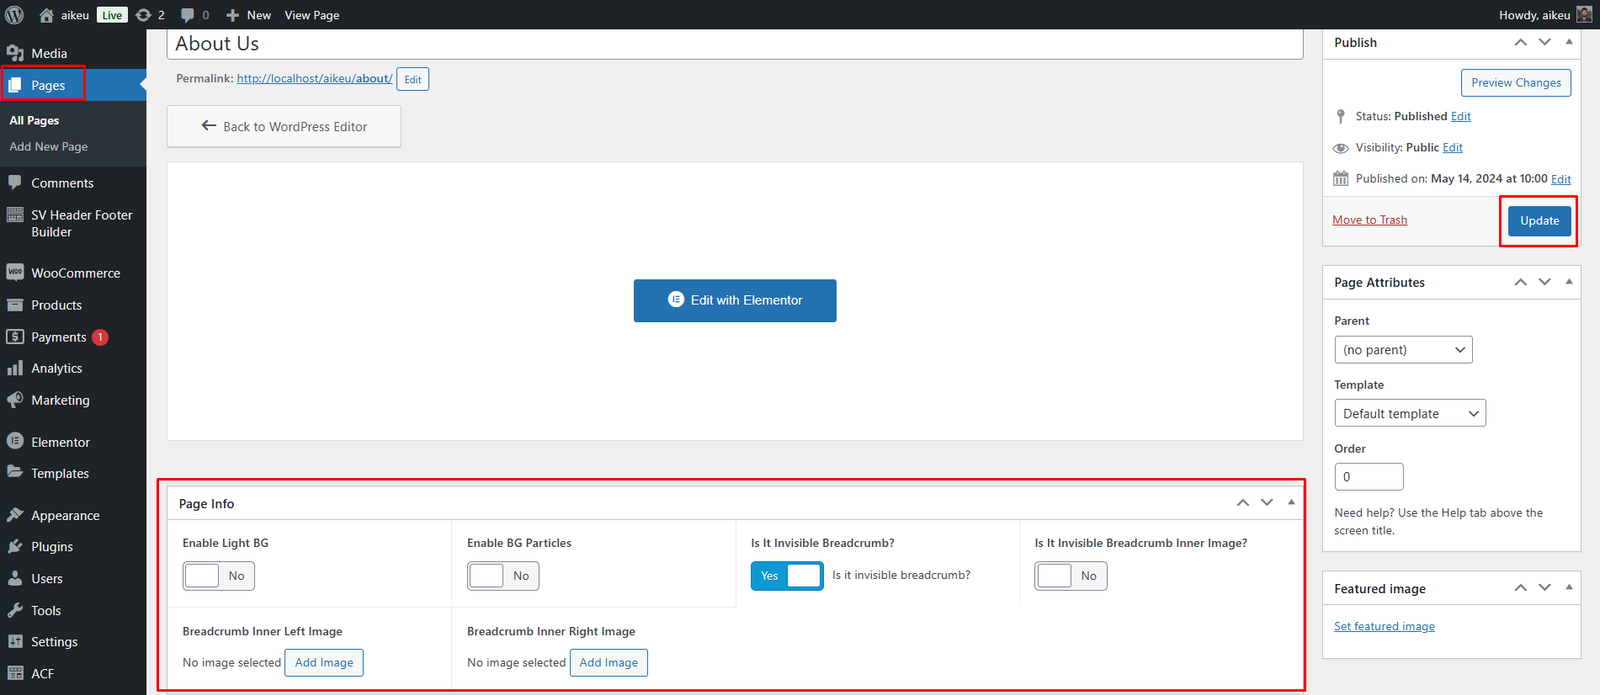Image resolution: width=1600 pixels, height=695 pixels.
Task: Click the WordPress logo icon in admin bar
Action: [x=15, y=15]
